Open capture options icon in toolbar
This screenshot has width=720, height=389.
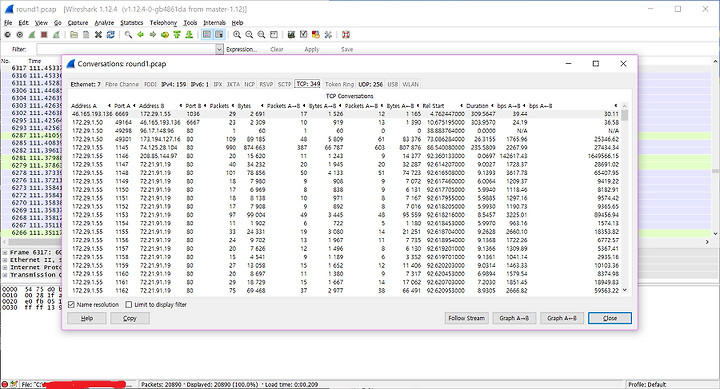(x=20, y=34)
